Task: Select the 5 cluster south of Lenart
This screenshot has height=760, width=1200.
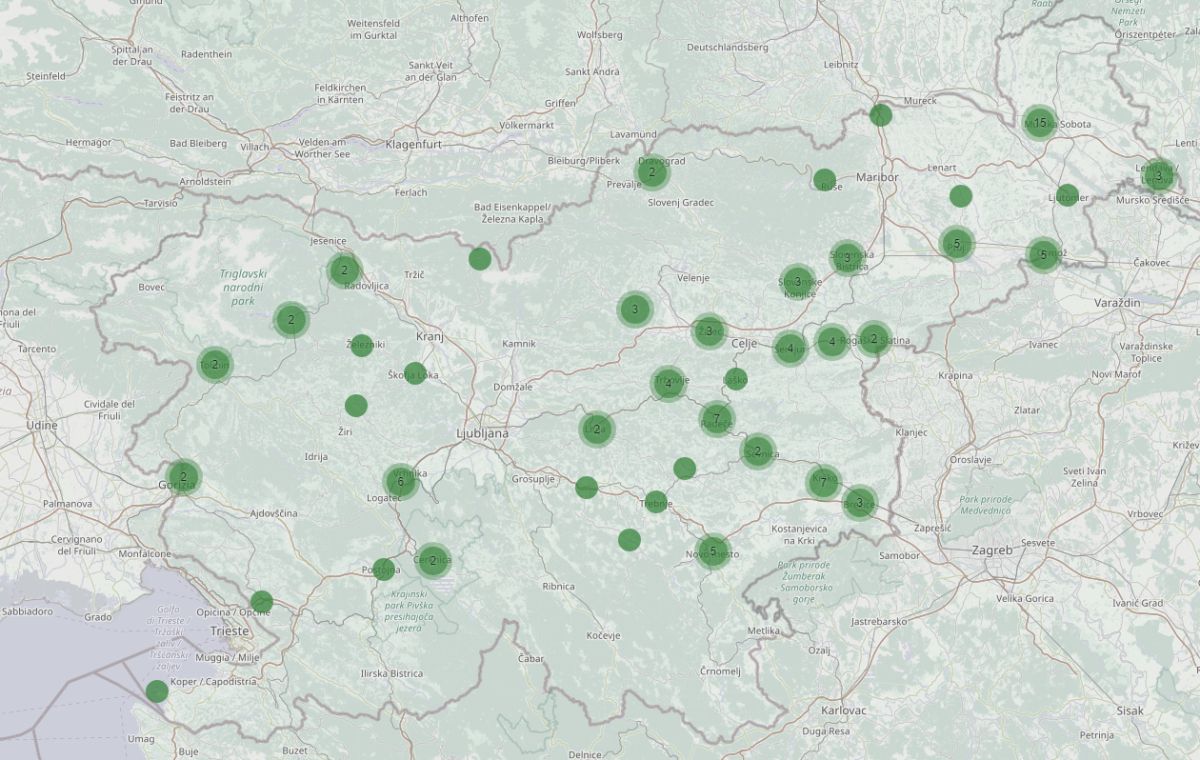Action: point(956,243)
